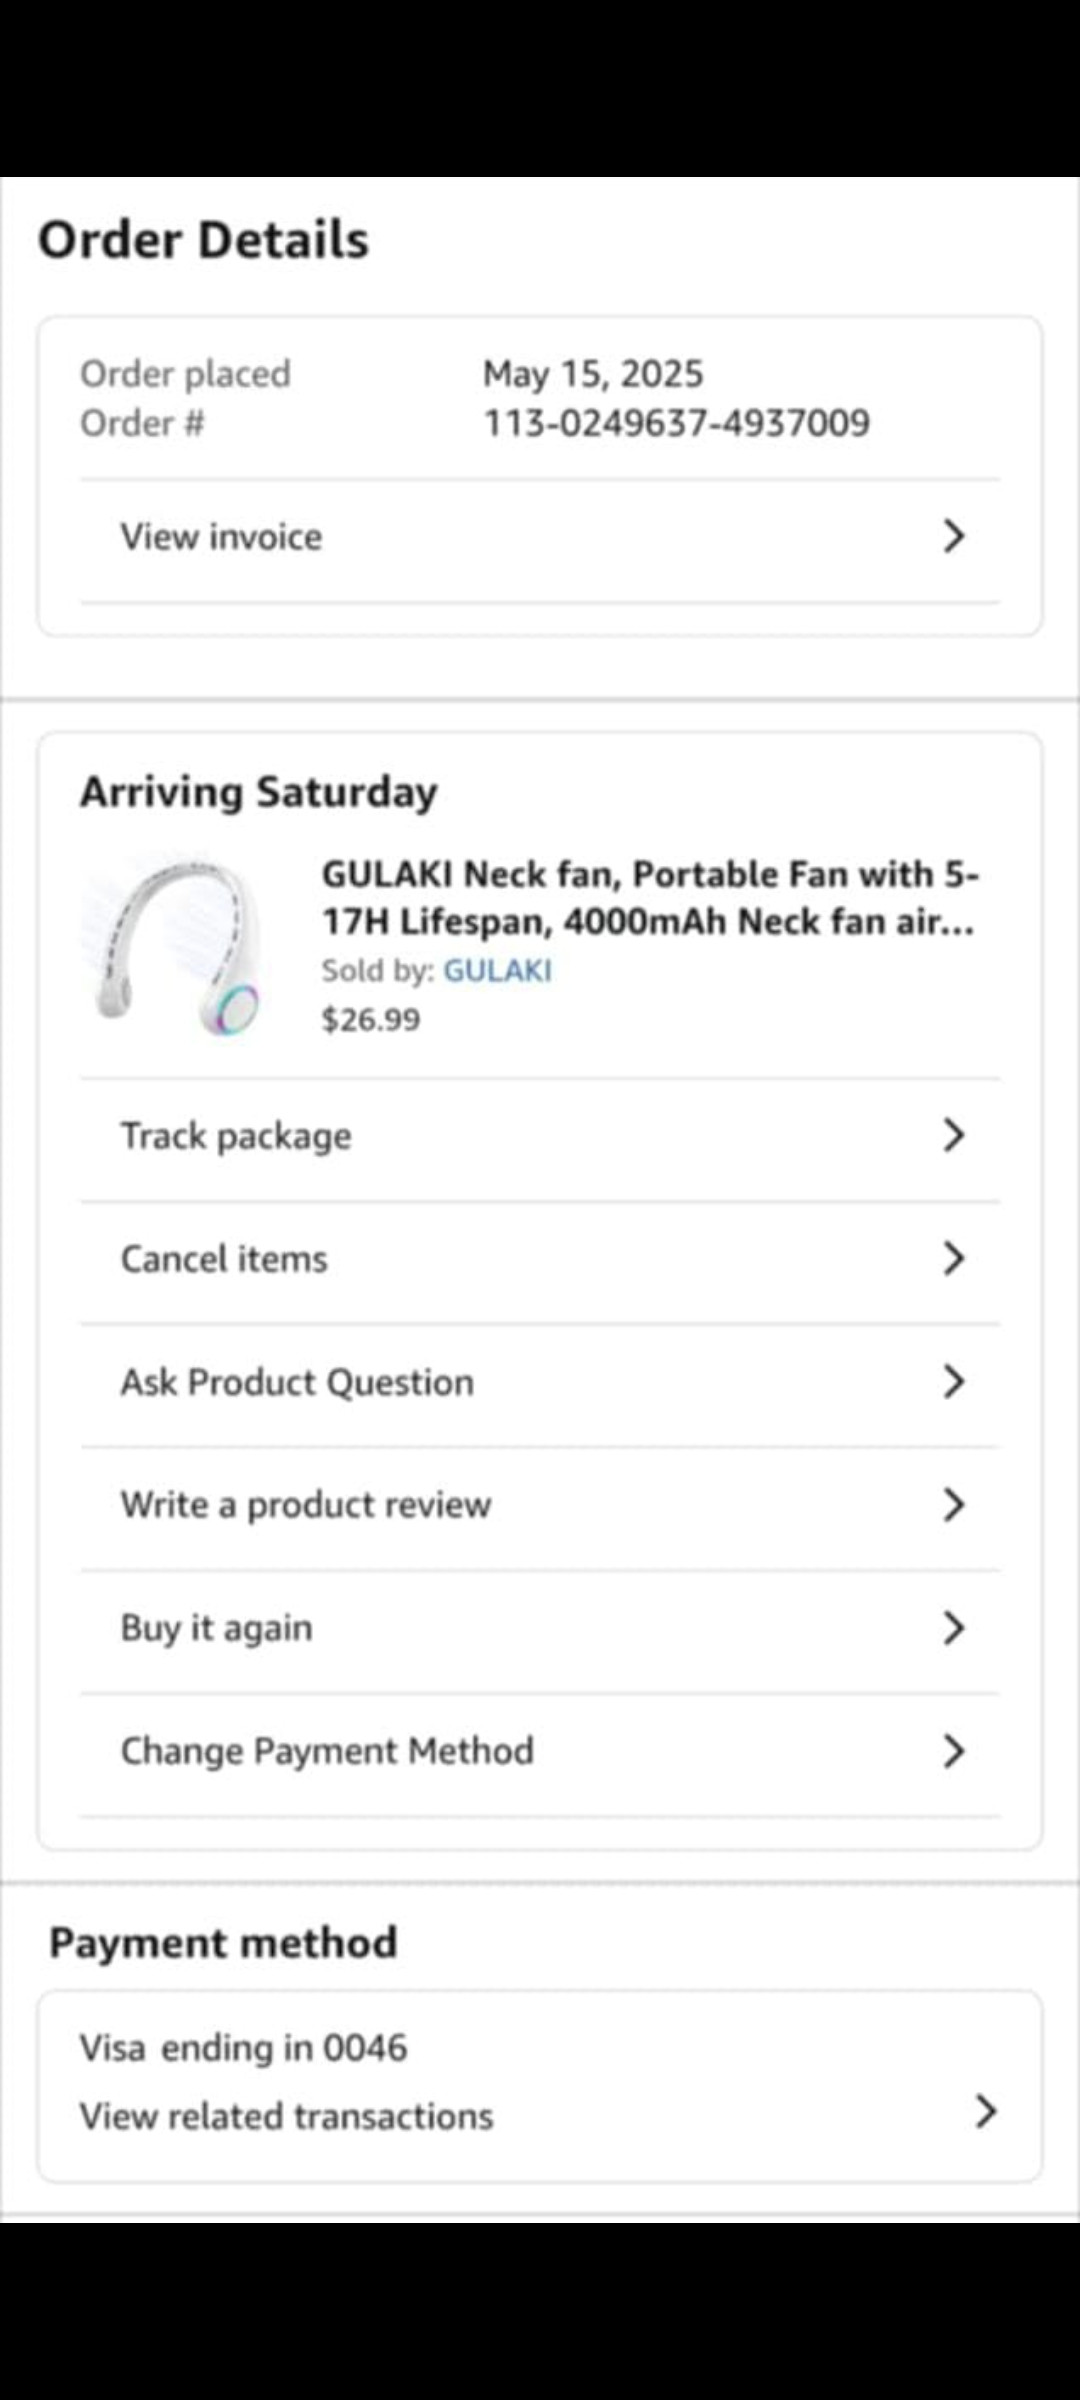
Task: Tap the arrow on Buy it again row
Action: coord(954,1628)
